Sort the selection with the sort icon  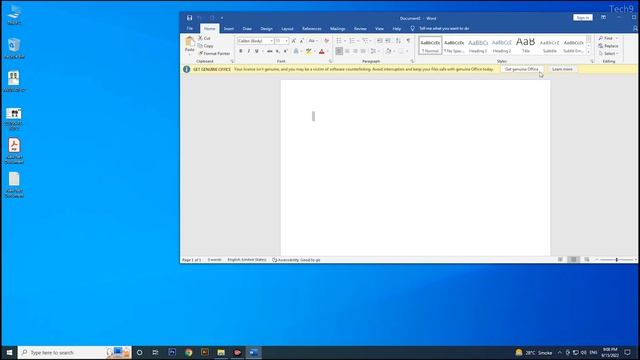398,41
